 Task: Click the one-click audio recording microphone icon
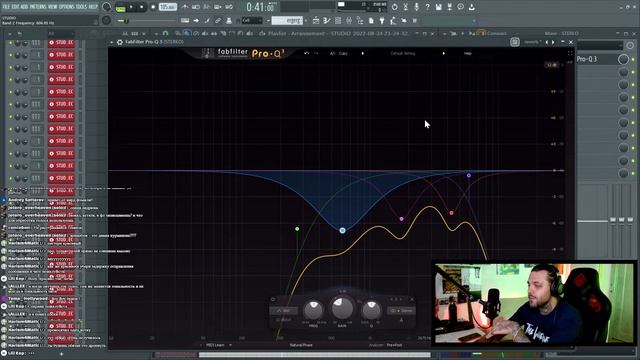tap(416, 7)
